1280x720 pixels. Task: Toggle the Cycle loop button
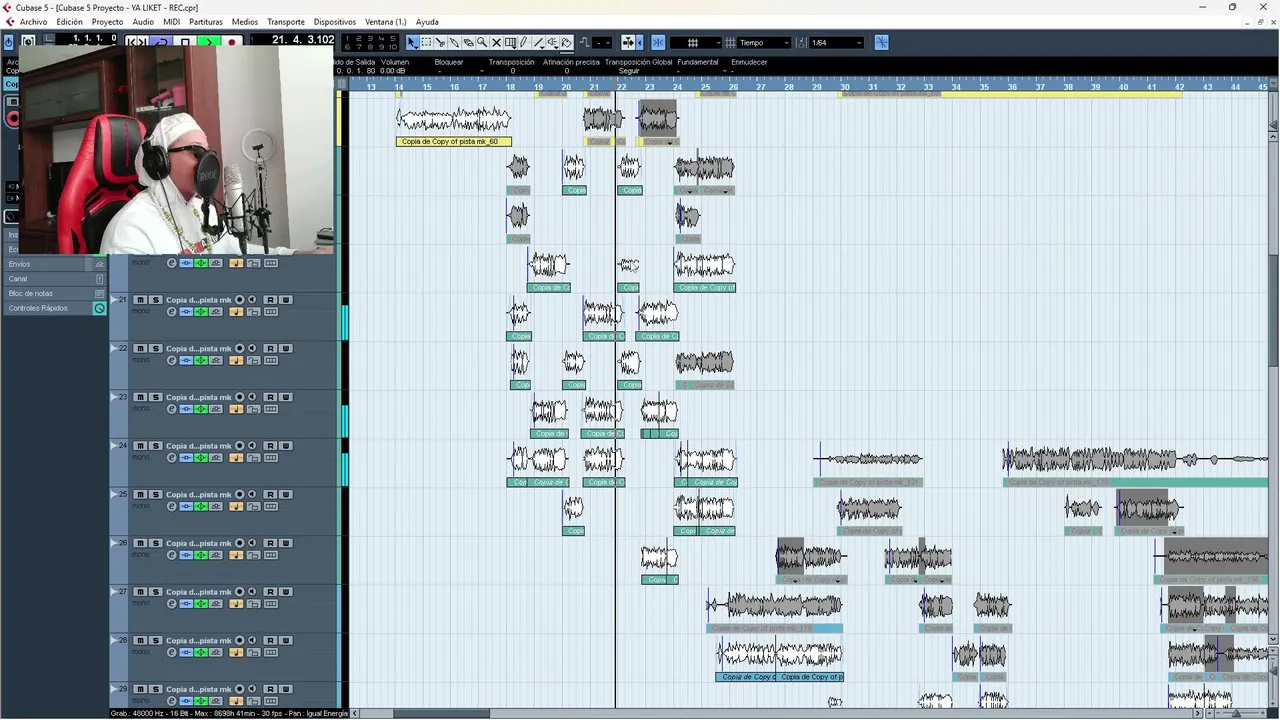coord(161,42)
